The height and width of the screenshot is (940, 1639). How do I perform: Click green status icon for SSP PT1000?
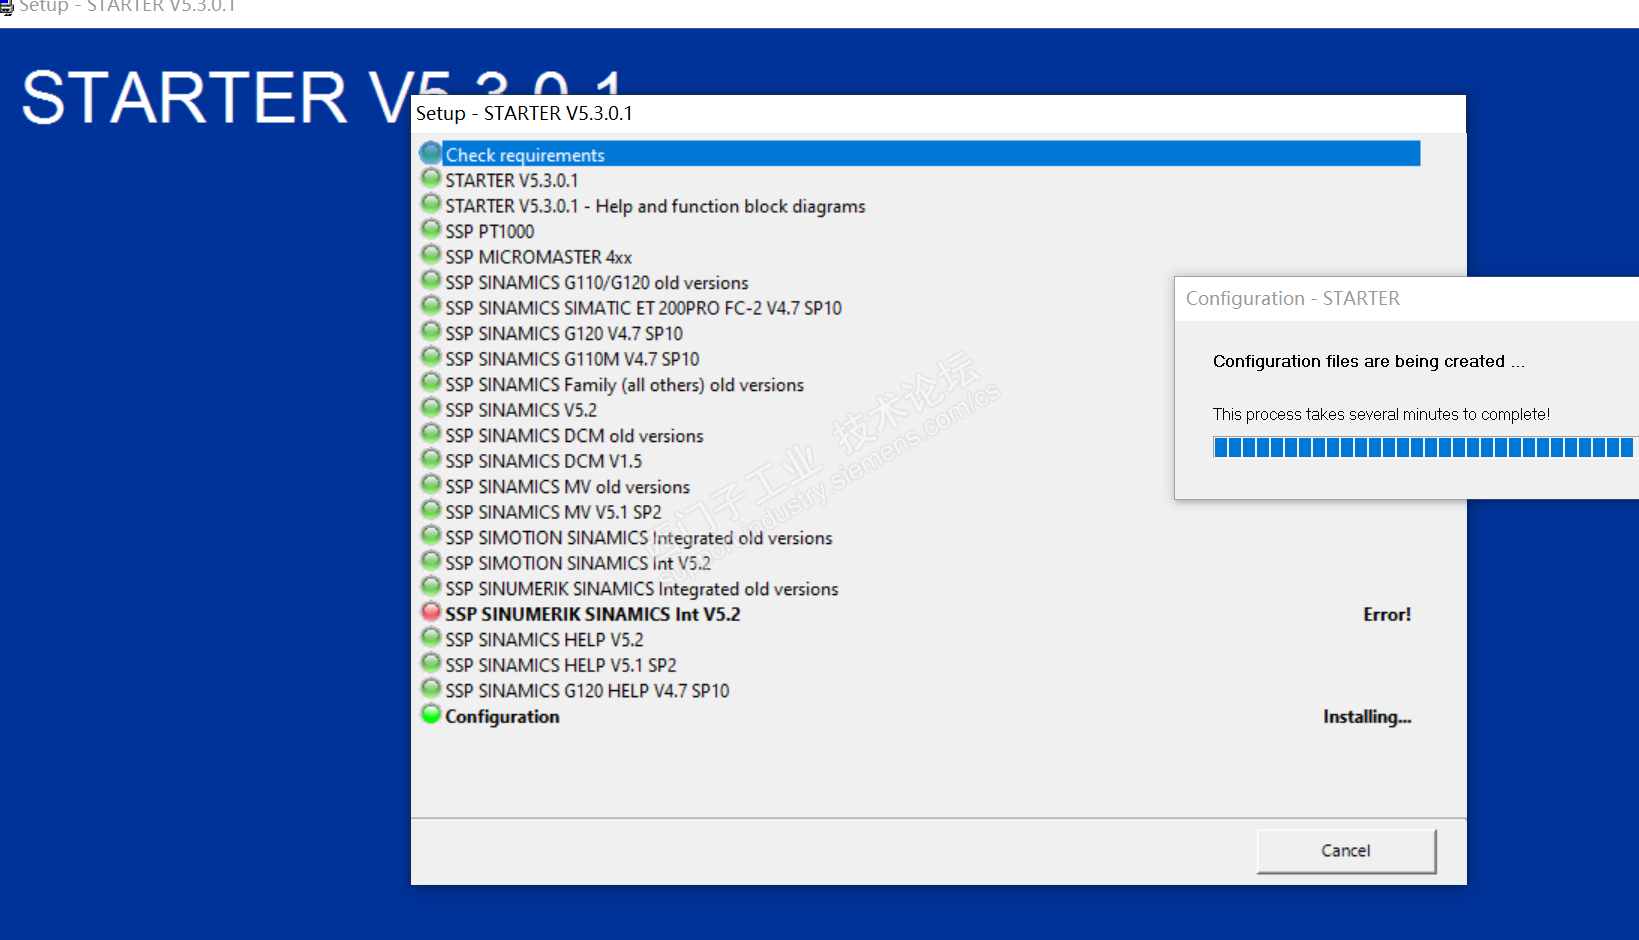click(431, 229)
